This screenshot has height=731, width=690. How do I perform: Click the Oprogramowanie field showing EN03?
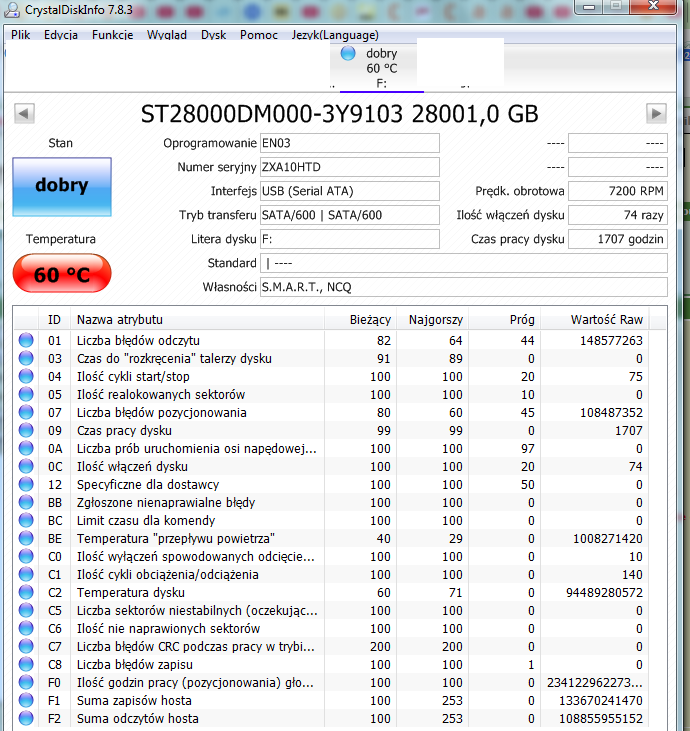tap(350, 143)
